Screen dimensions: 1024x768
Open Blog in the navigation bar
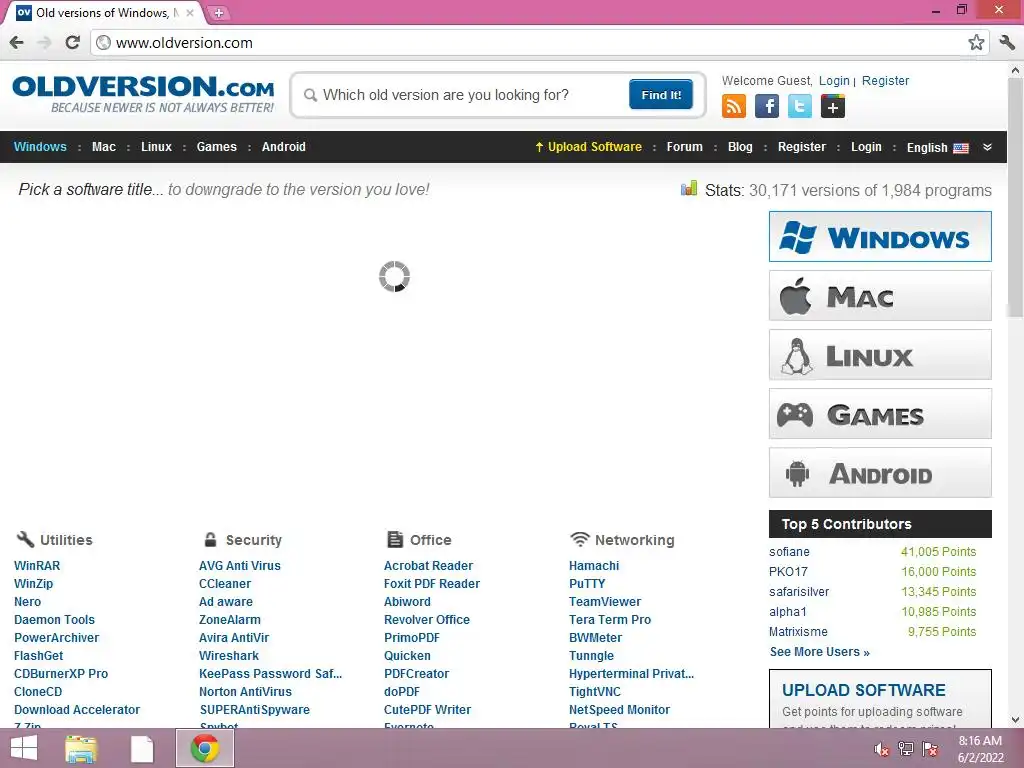pos(740,147)
